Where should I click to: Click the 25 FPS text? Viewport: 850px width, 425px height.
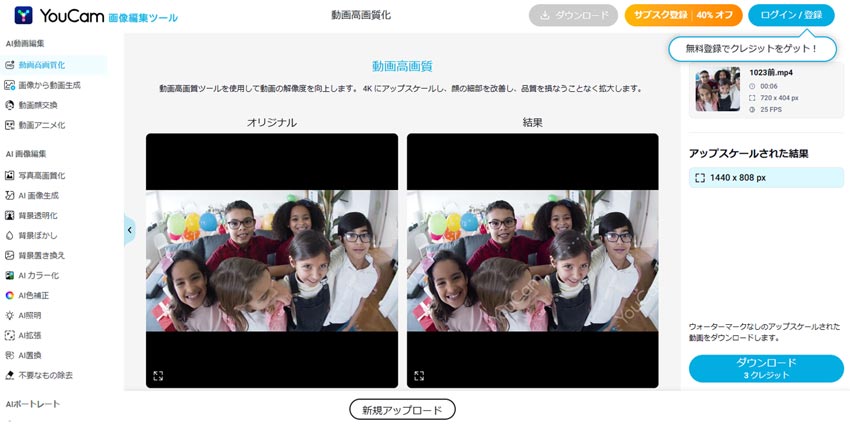(770, 110)
